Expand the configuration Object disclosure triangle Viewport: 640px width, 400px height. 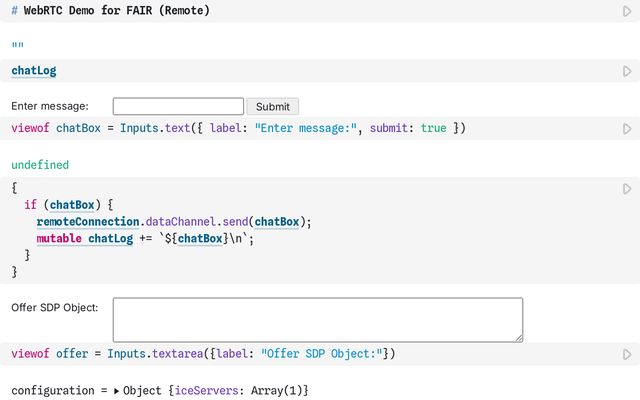point(116,390)
